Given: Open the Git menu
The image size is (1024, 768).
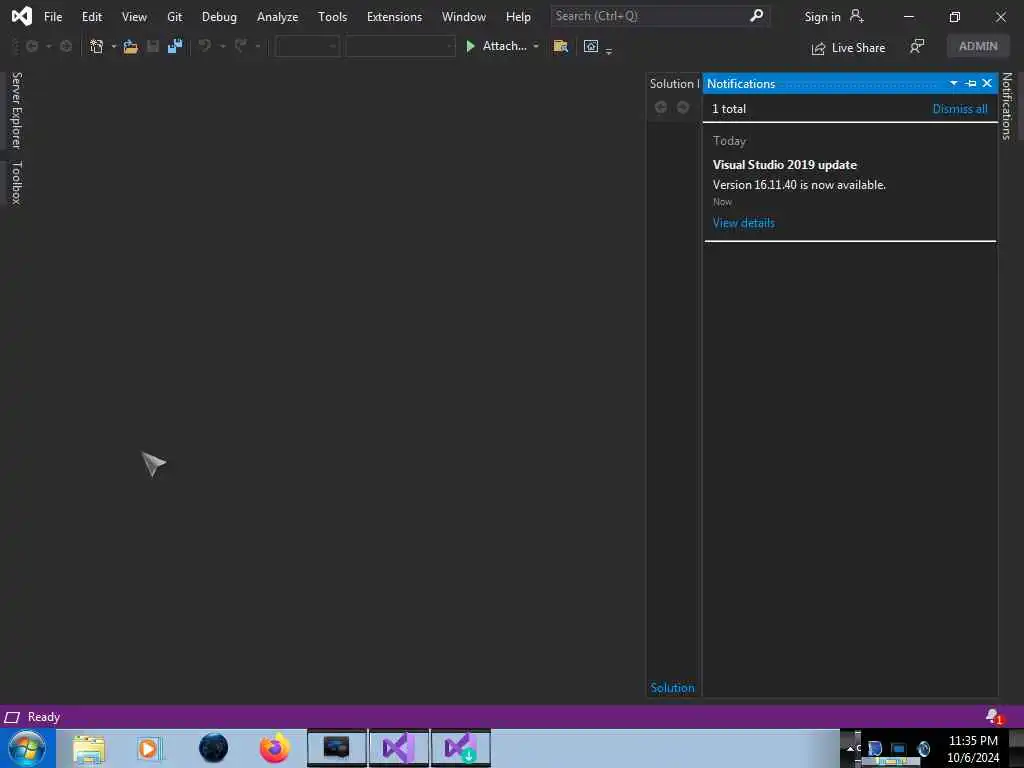Looking at the screenshot, I should (x=174, y=16).
